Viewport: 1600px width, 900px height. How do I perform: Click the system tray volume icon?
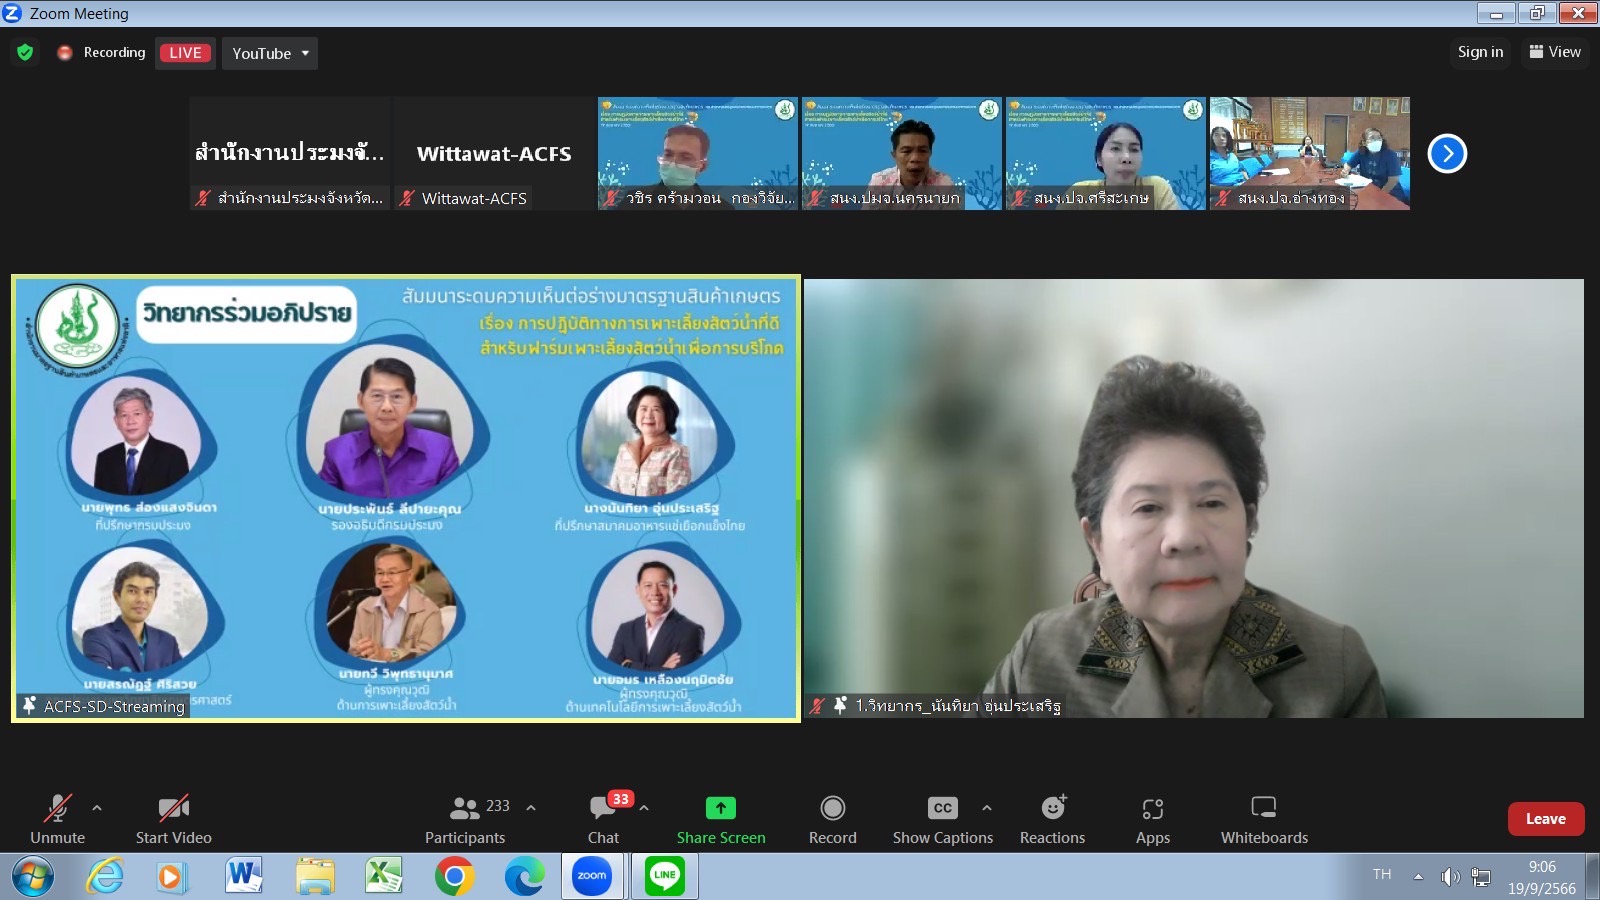coord(1450,877)
